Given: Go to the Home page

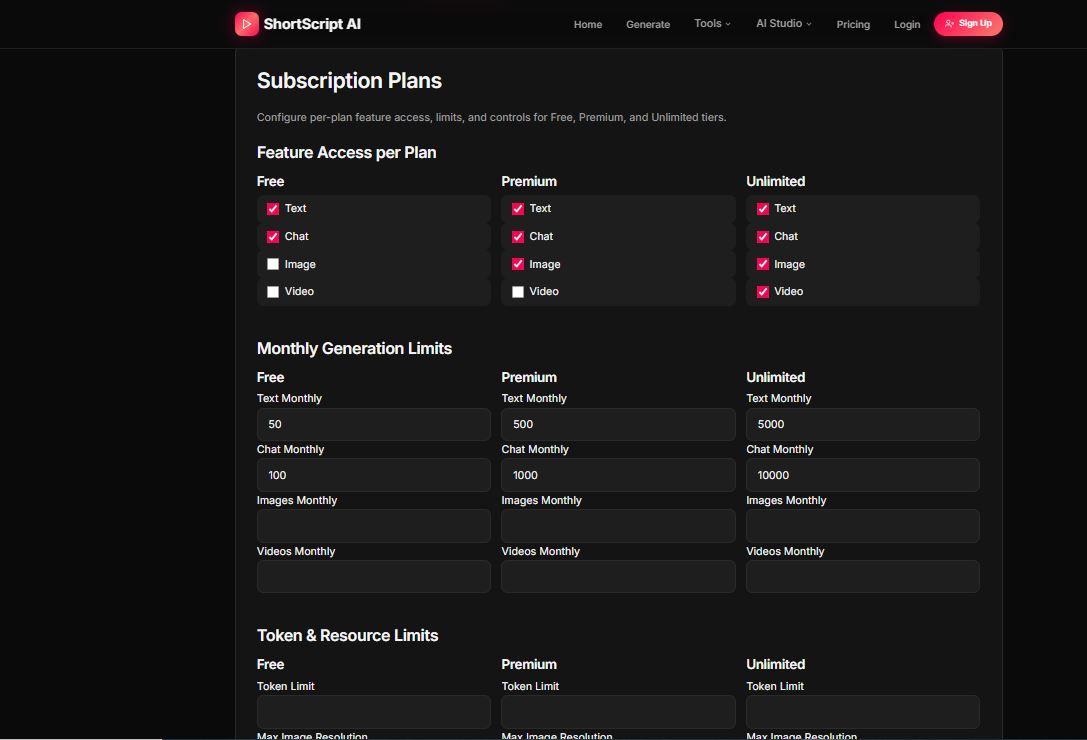Looking at the screenshot, I should point(587,25).
